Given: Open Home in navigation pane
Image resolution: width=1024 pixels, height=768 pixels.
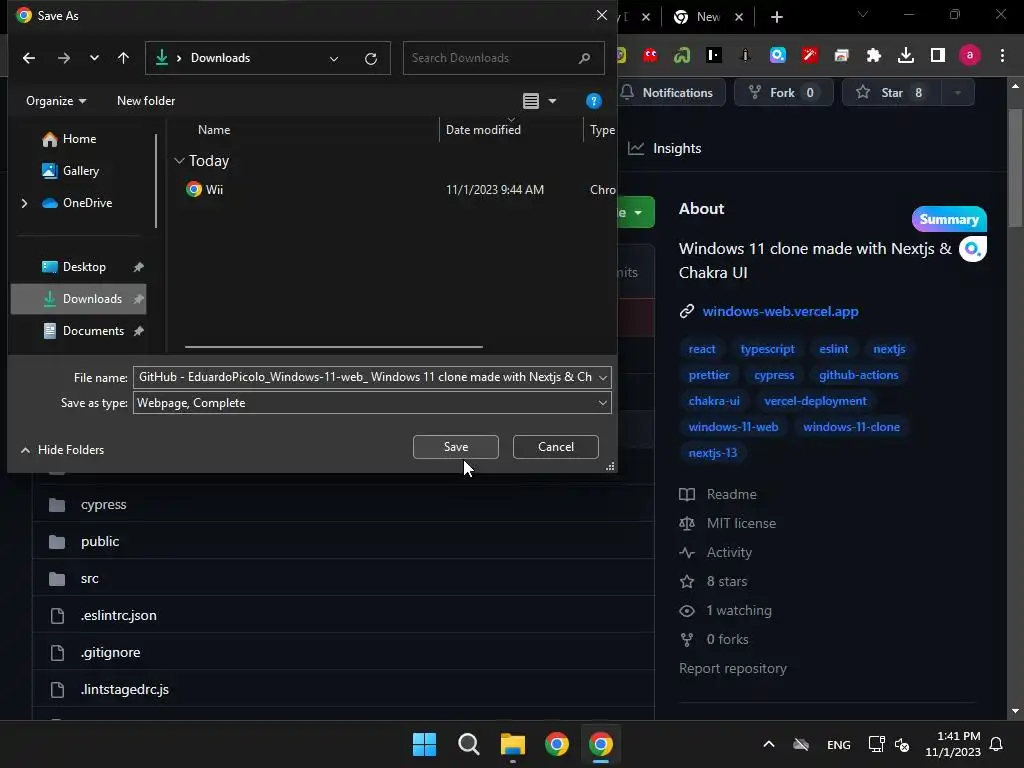Looking at the screenshot, I should [x=69, y=138].
